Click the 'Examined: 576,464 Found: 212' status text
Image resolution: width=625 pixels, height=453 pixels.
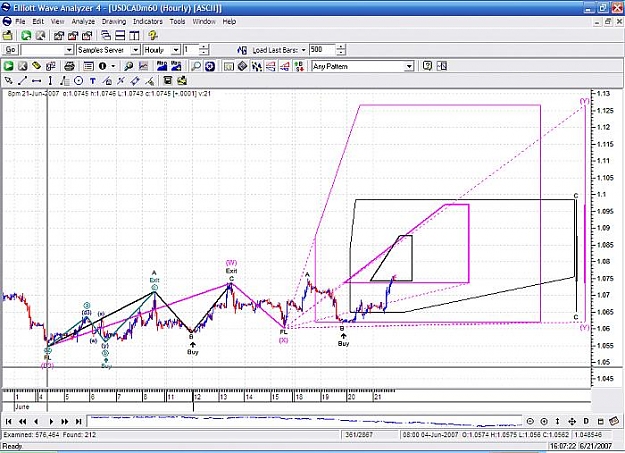coord(50,435)
